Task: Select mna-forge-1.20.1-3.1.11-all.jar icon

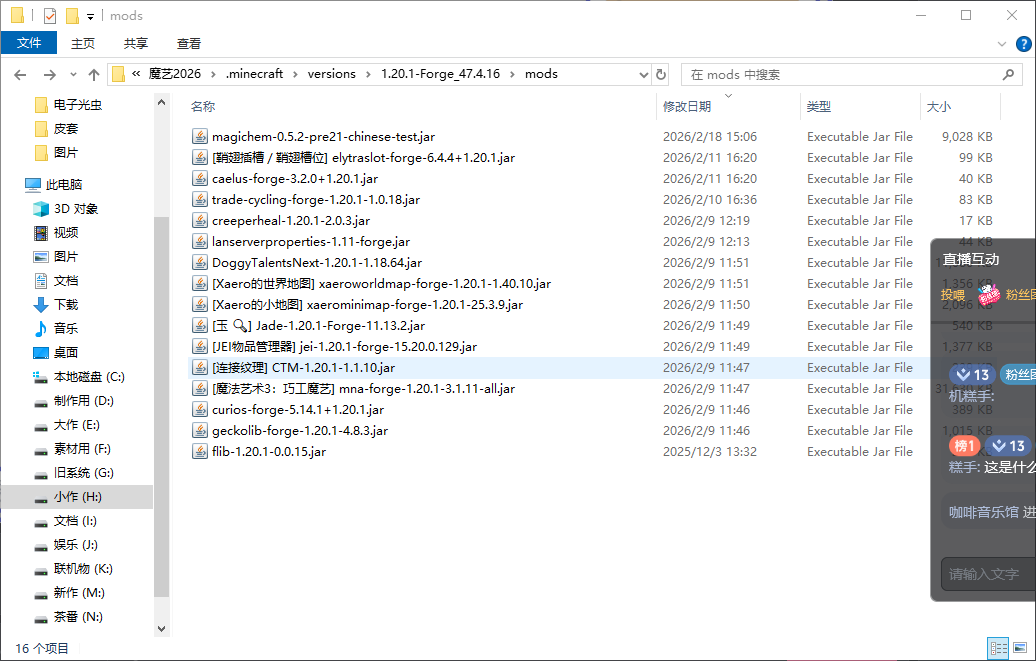Action: tap(200, 389)
